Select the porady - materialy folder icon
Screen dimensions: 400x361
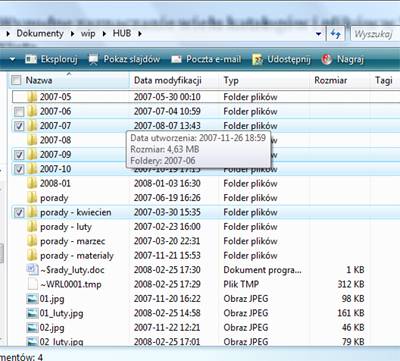pos(32,255)
